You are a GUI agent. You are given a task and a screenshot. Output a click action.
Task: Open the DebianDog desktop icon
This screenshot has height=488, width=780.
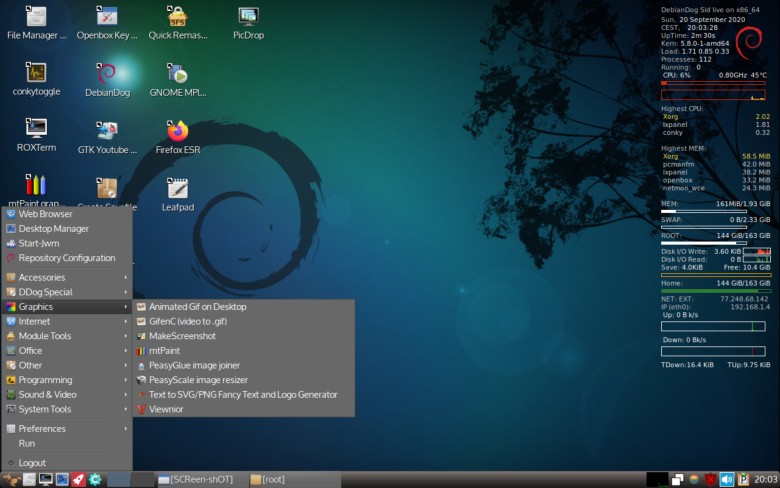click(107, 73)
